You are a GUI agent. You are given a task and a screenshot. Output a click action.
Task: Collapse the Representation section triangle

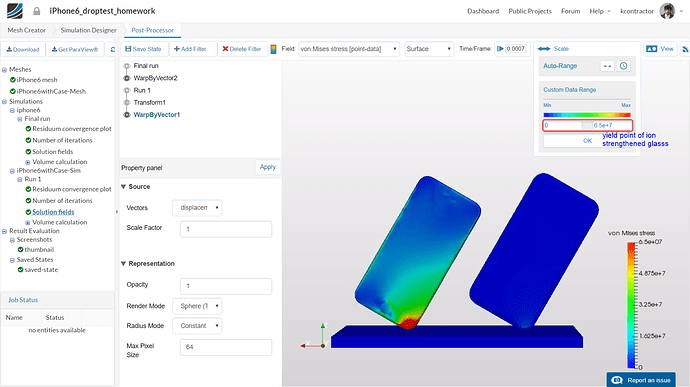click(124, 264)
